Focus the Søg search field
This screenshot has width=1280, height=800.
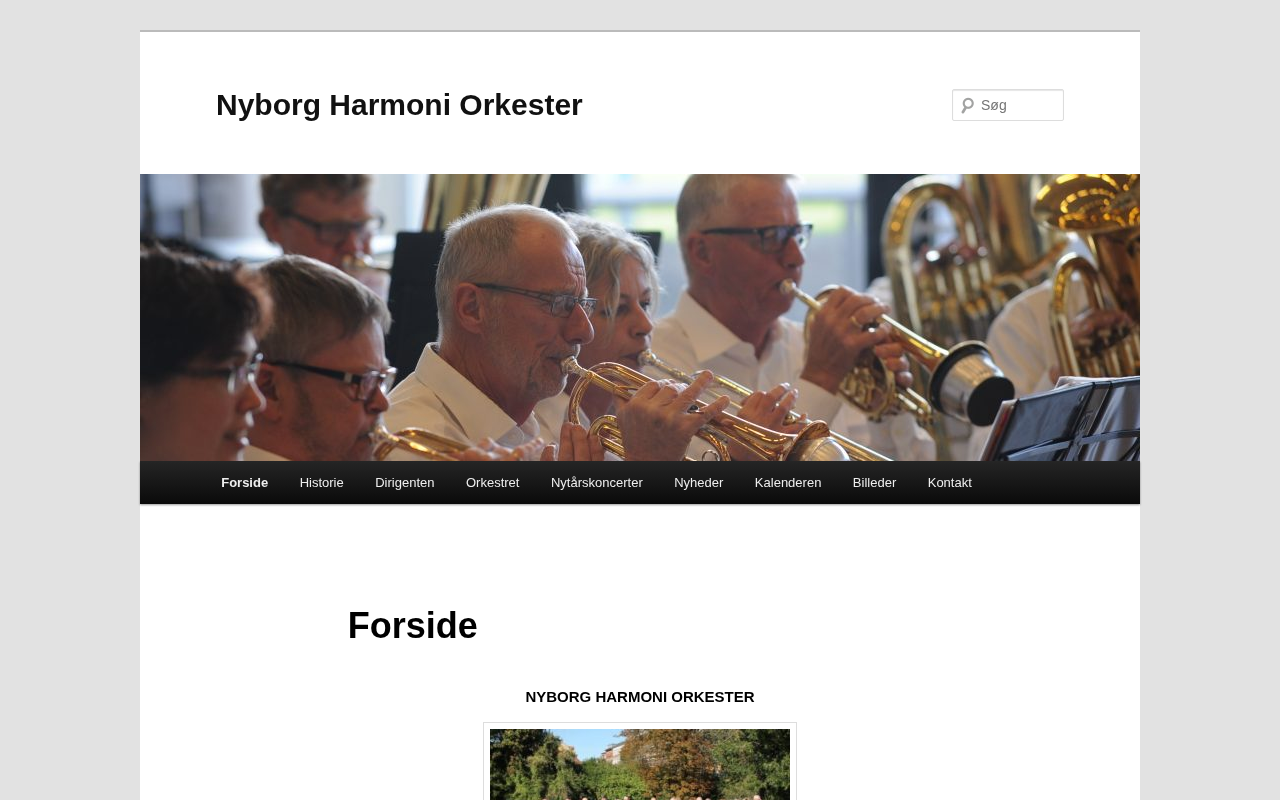tap(1008, 105)
